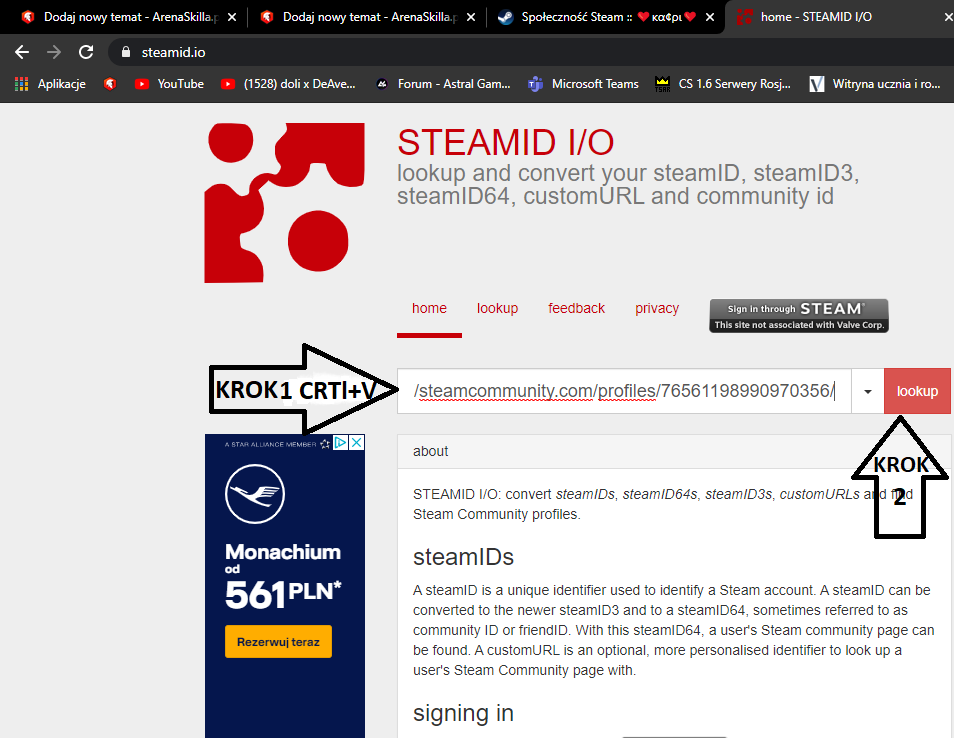Expand the dropdown arrow beside lookup

pyautogui.click(x=868, y=391)
